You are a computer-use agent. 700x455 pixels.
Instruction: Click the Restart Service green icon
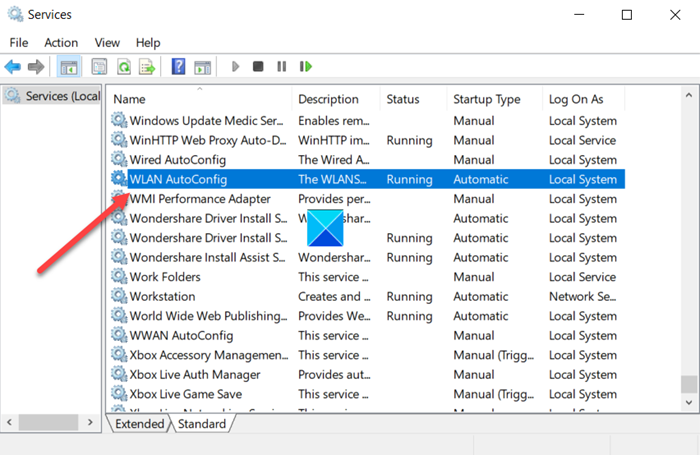point(306,67)
